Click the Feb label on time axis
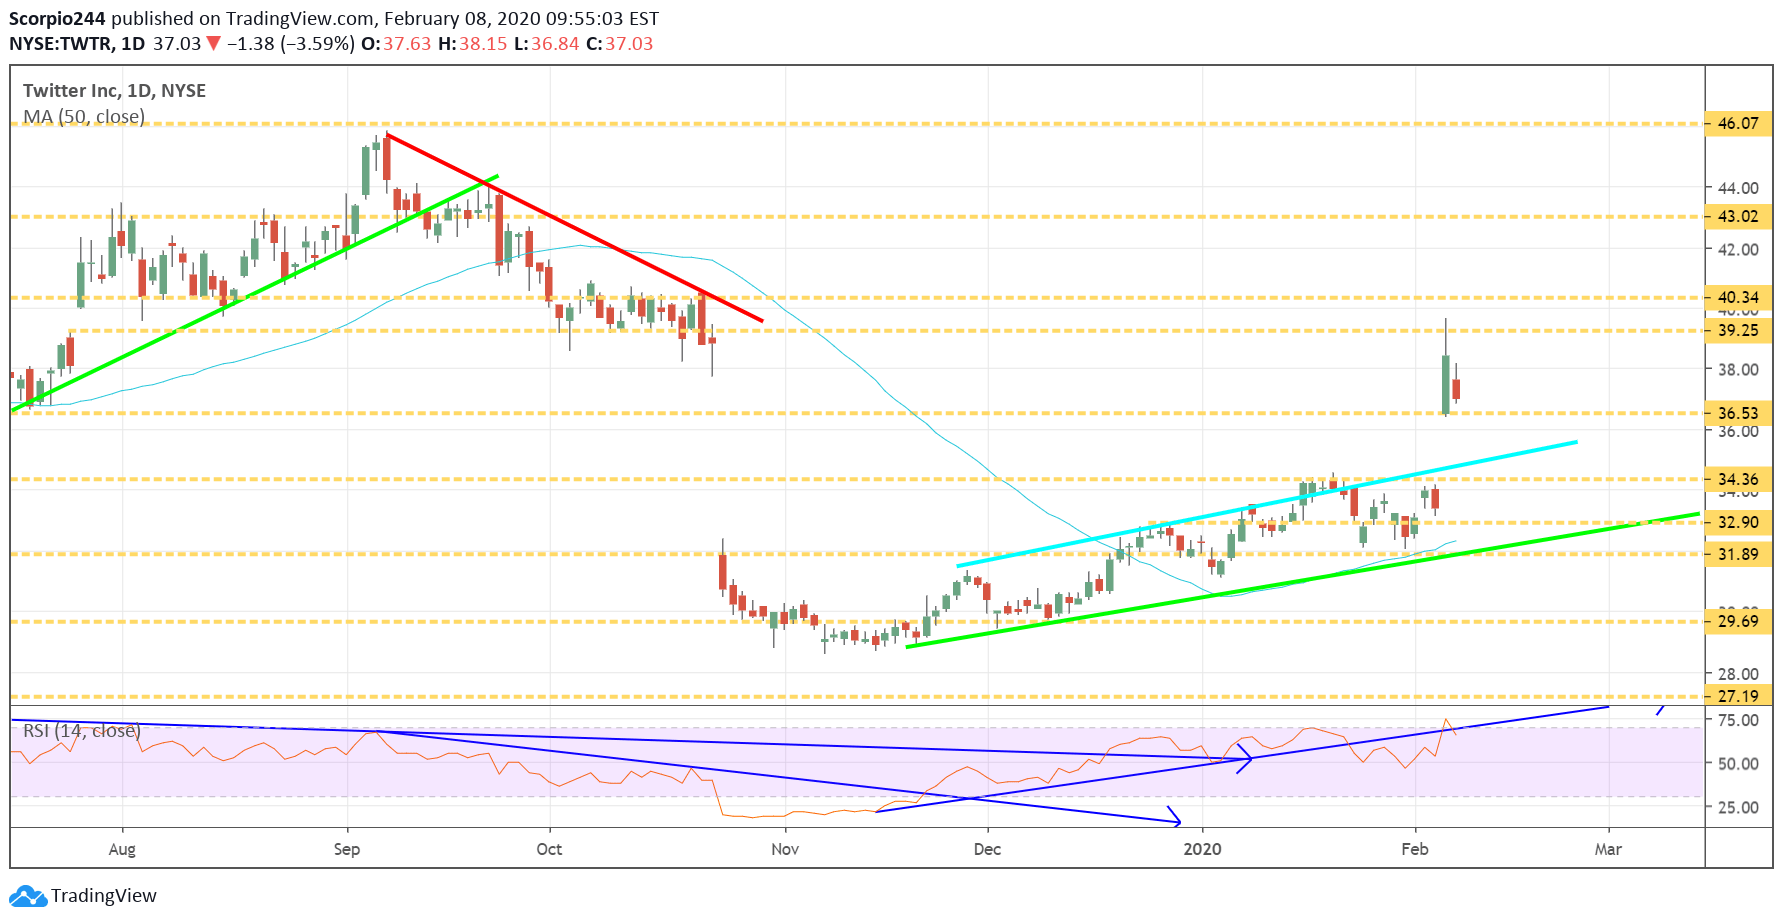This screenshot has height=923, width=1783. pyautogui.click(x=1415, y=849)
